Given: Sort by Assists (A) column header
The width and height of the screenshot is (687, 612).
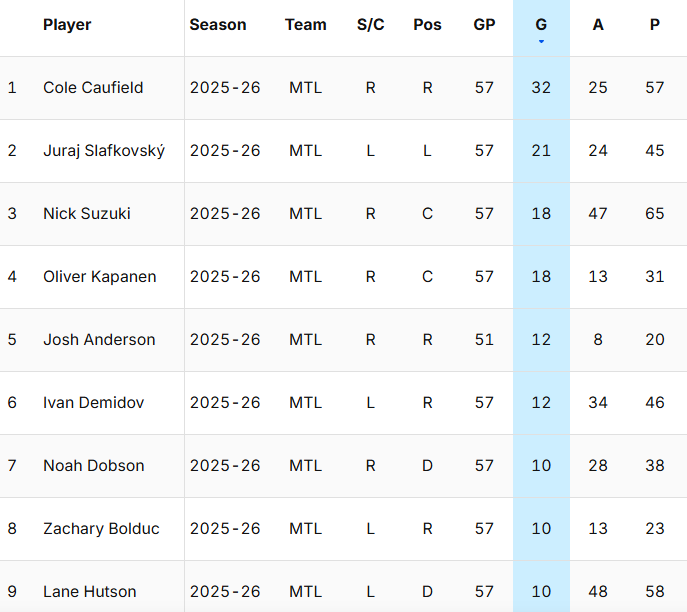Looking at the screenshot, I should [x=598, y=24].
